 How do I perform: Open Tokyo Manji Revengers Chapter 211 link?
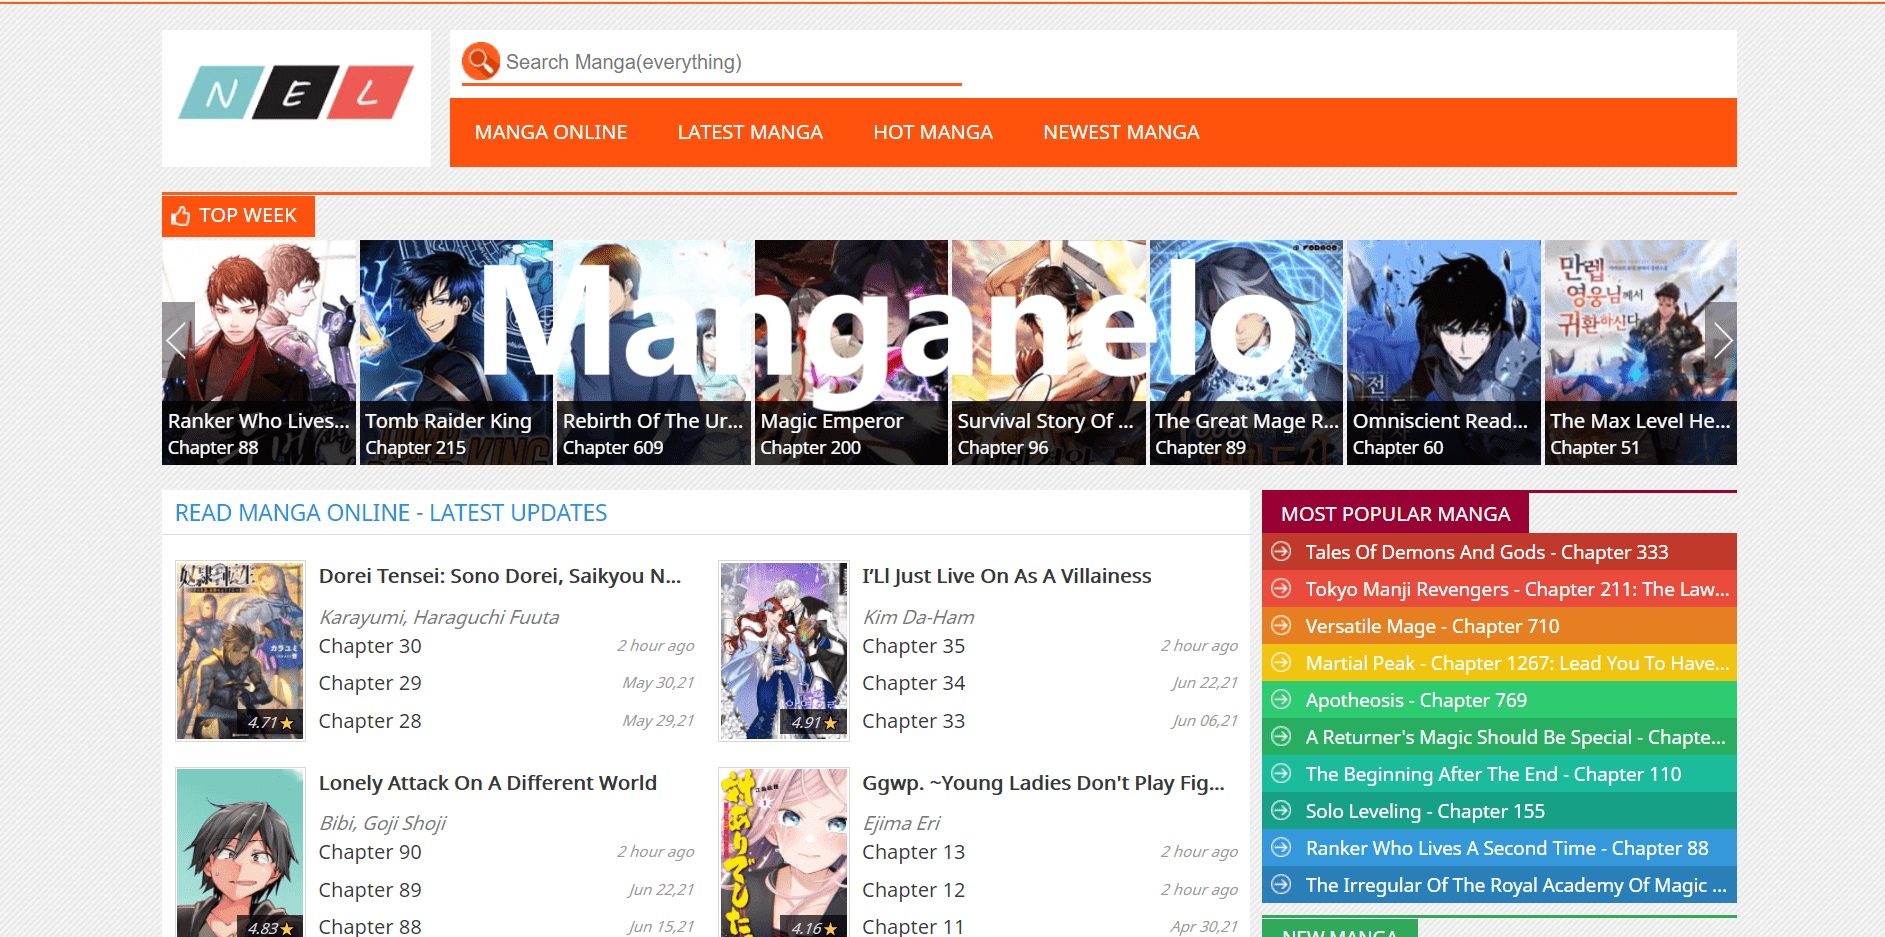point(1517,589)
